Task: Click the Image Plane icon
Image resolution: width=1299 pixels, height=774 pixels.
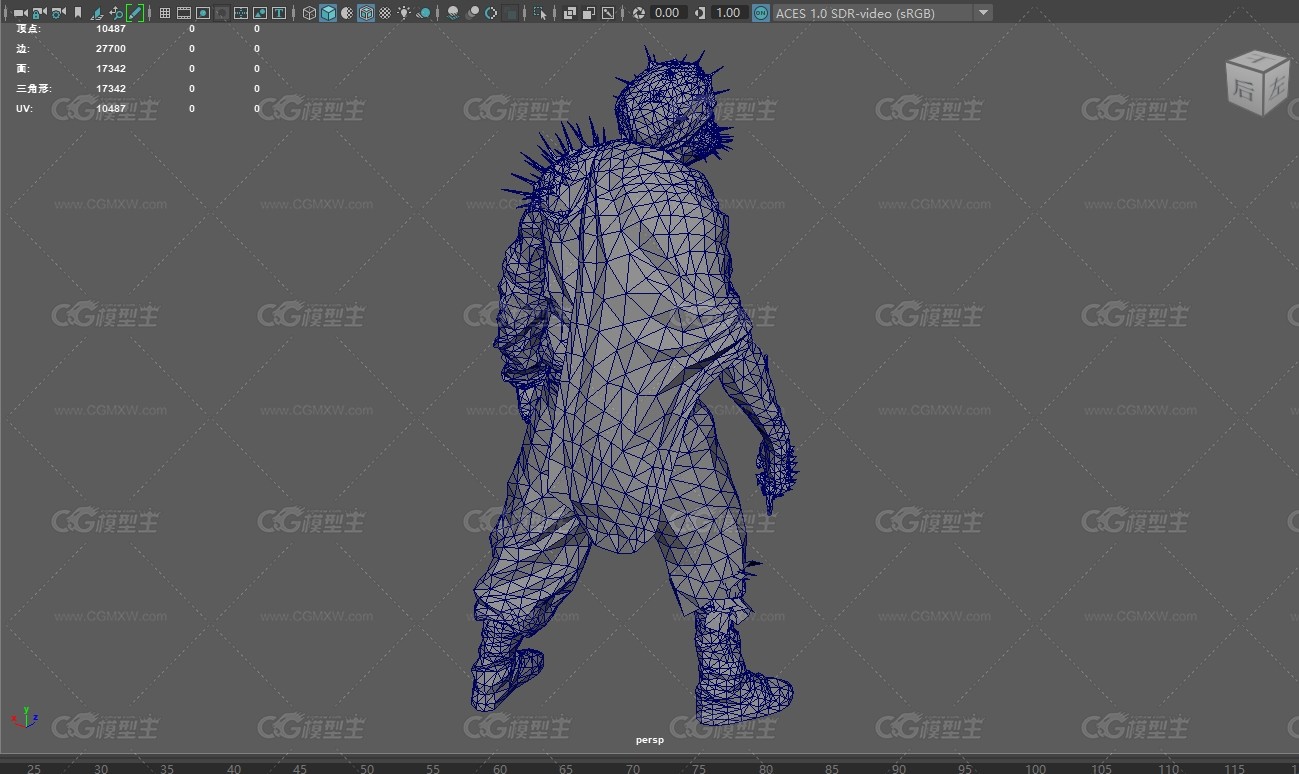Action: click(x=97, y=13)
